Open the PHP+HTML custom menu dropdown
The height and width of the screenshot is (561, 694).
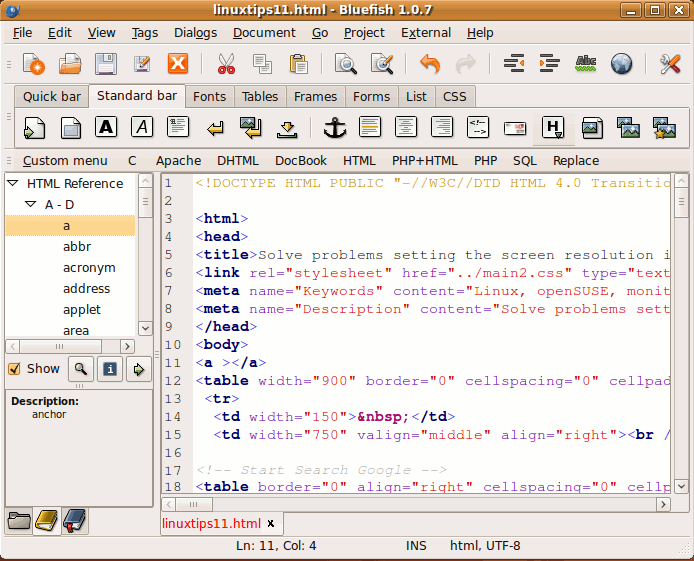coord(424,161)
